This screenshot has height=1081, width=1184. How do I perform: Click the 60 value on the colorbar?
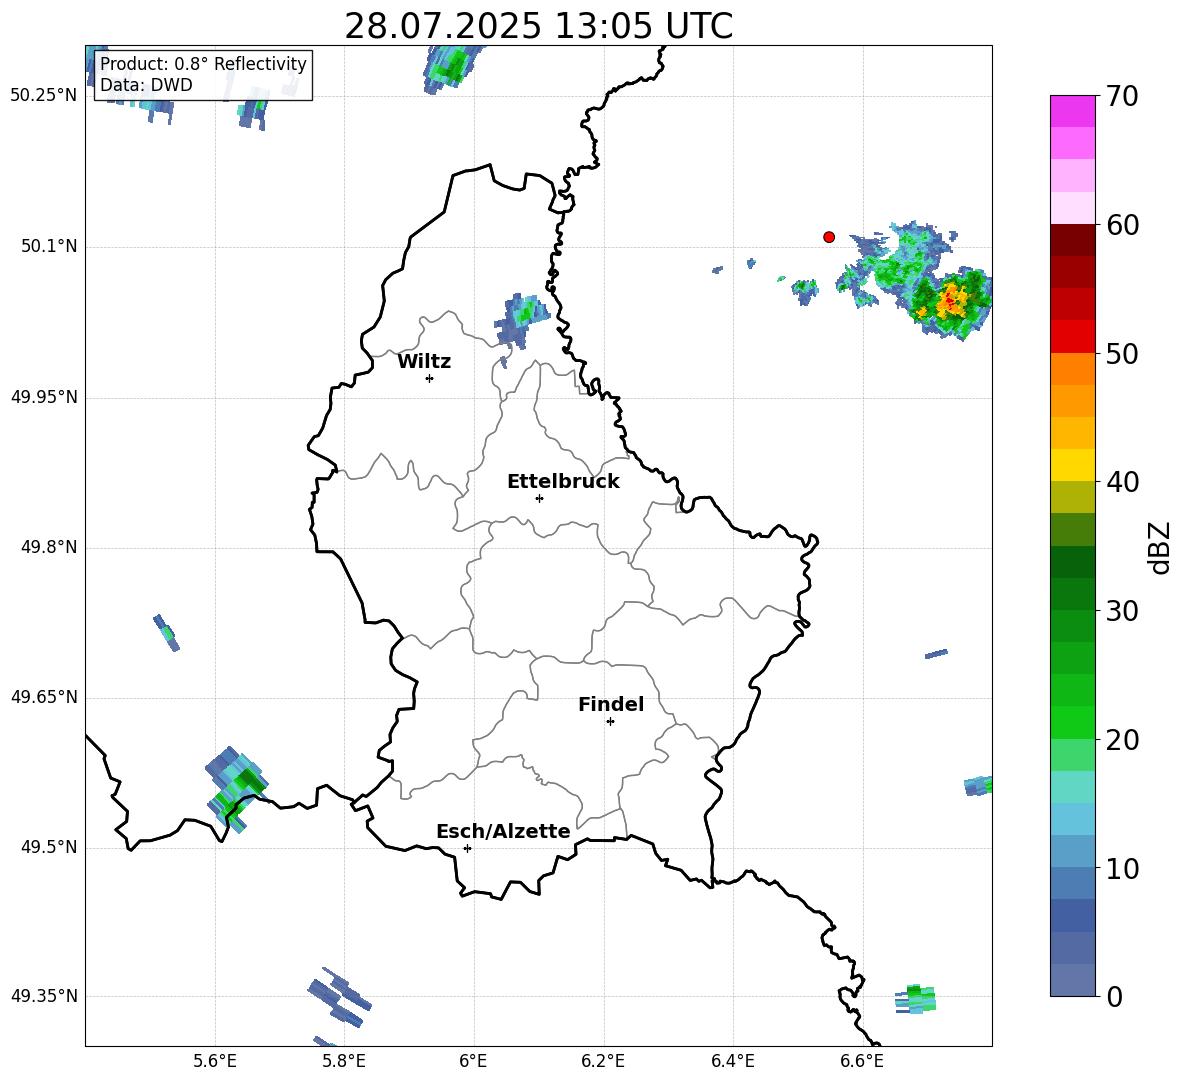[1122, 225]
